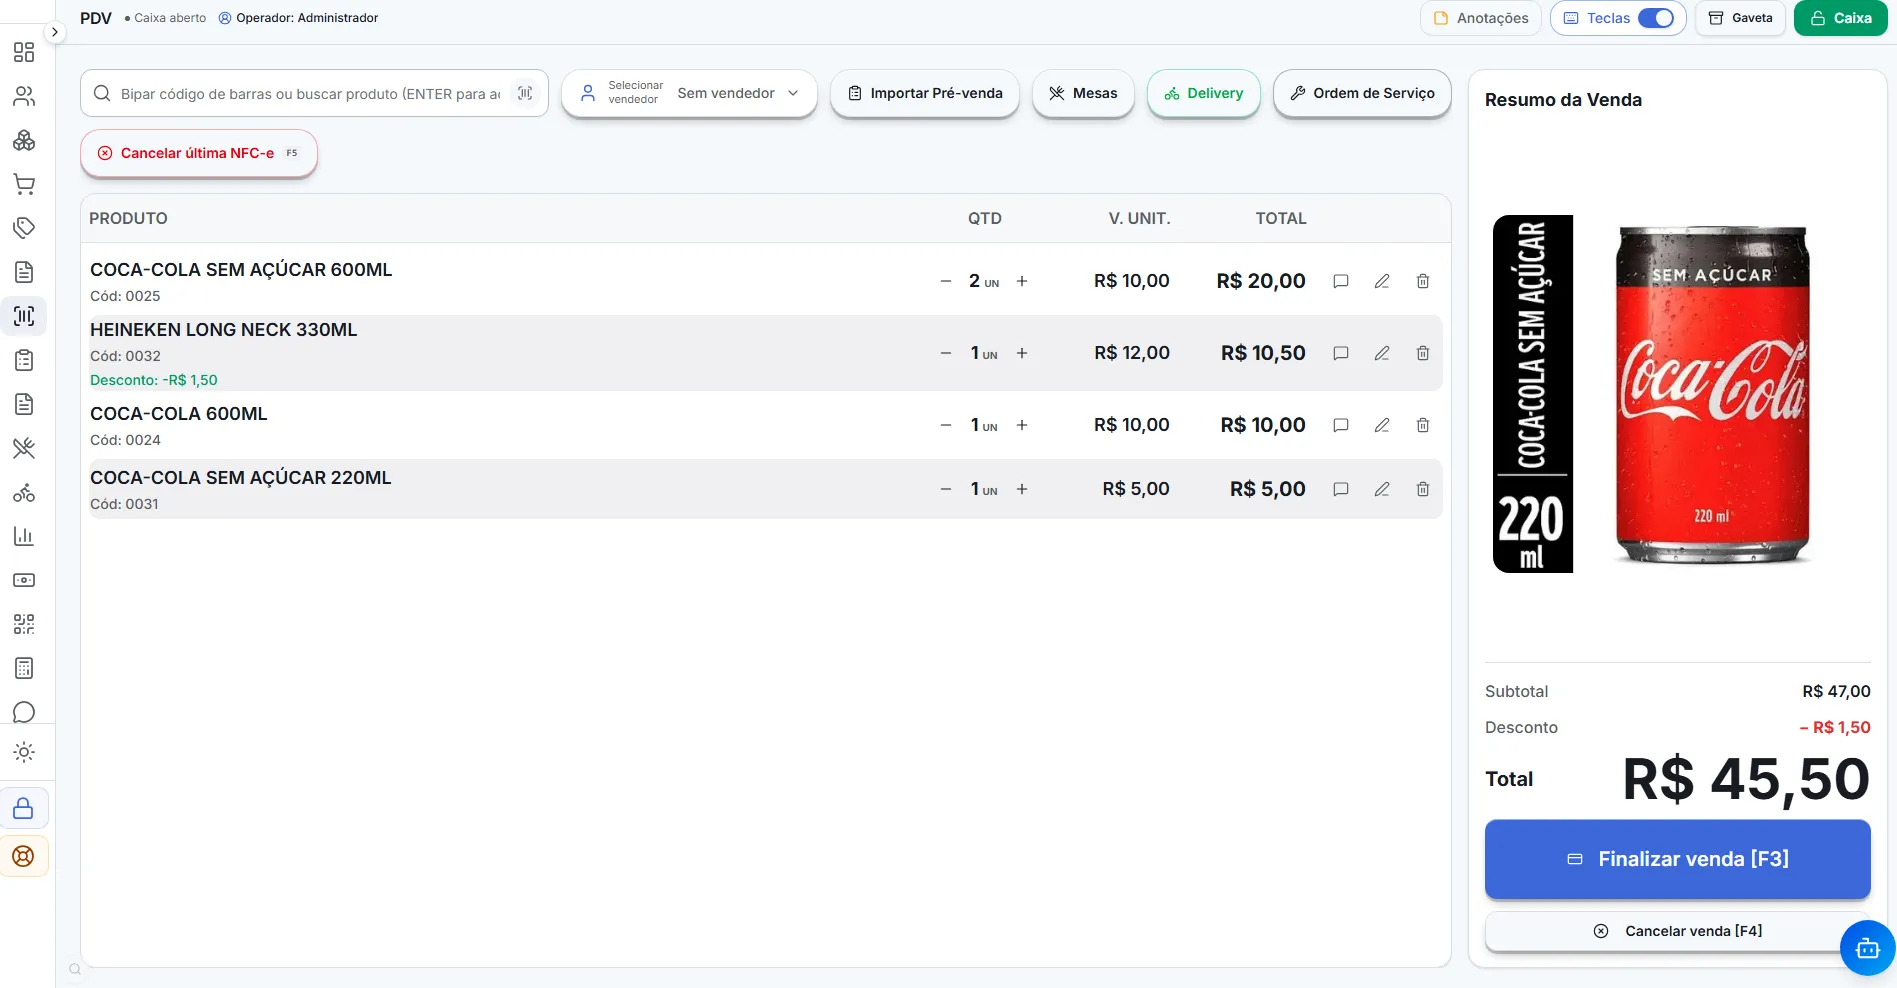Expand the sidebar with the chevron arrow
The image size is (1897, 988).
(55, 32)
